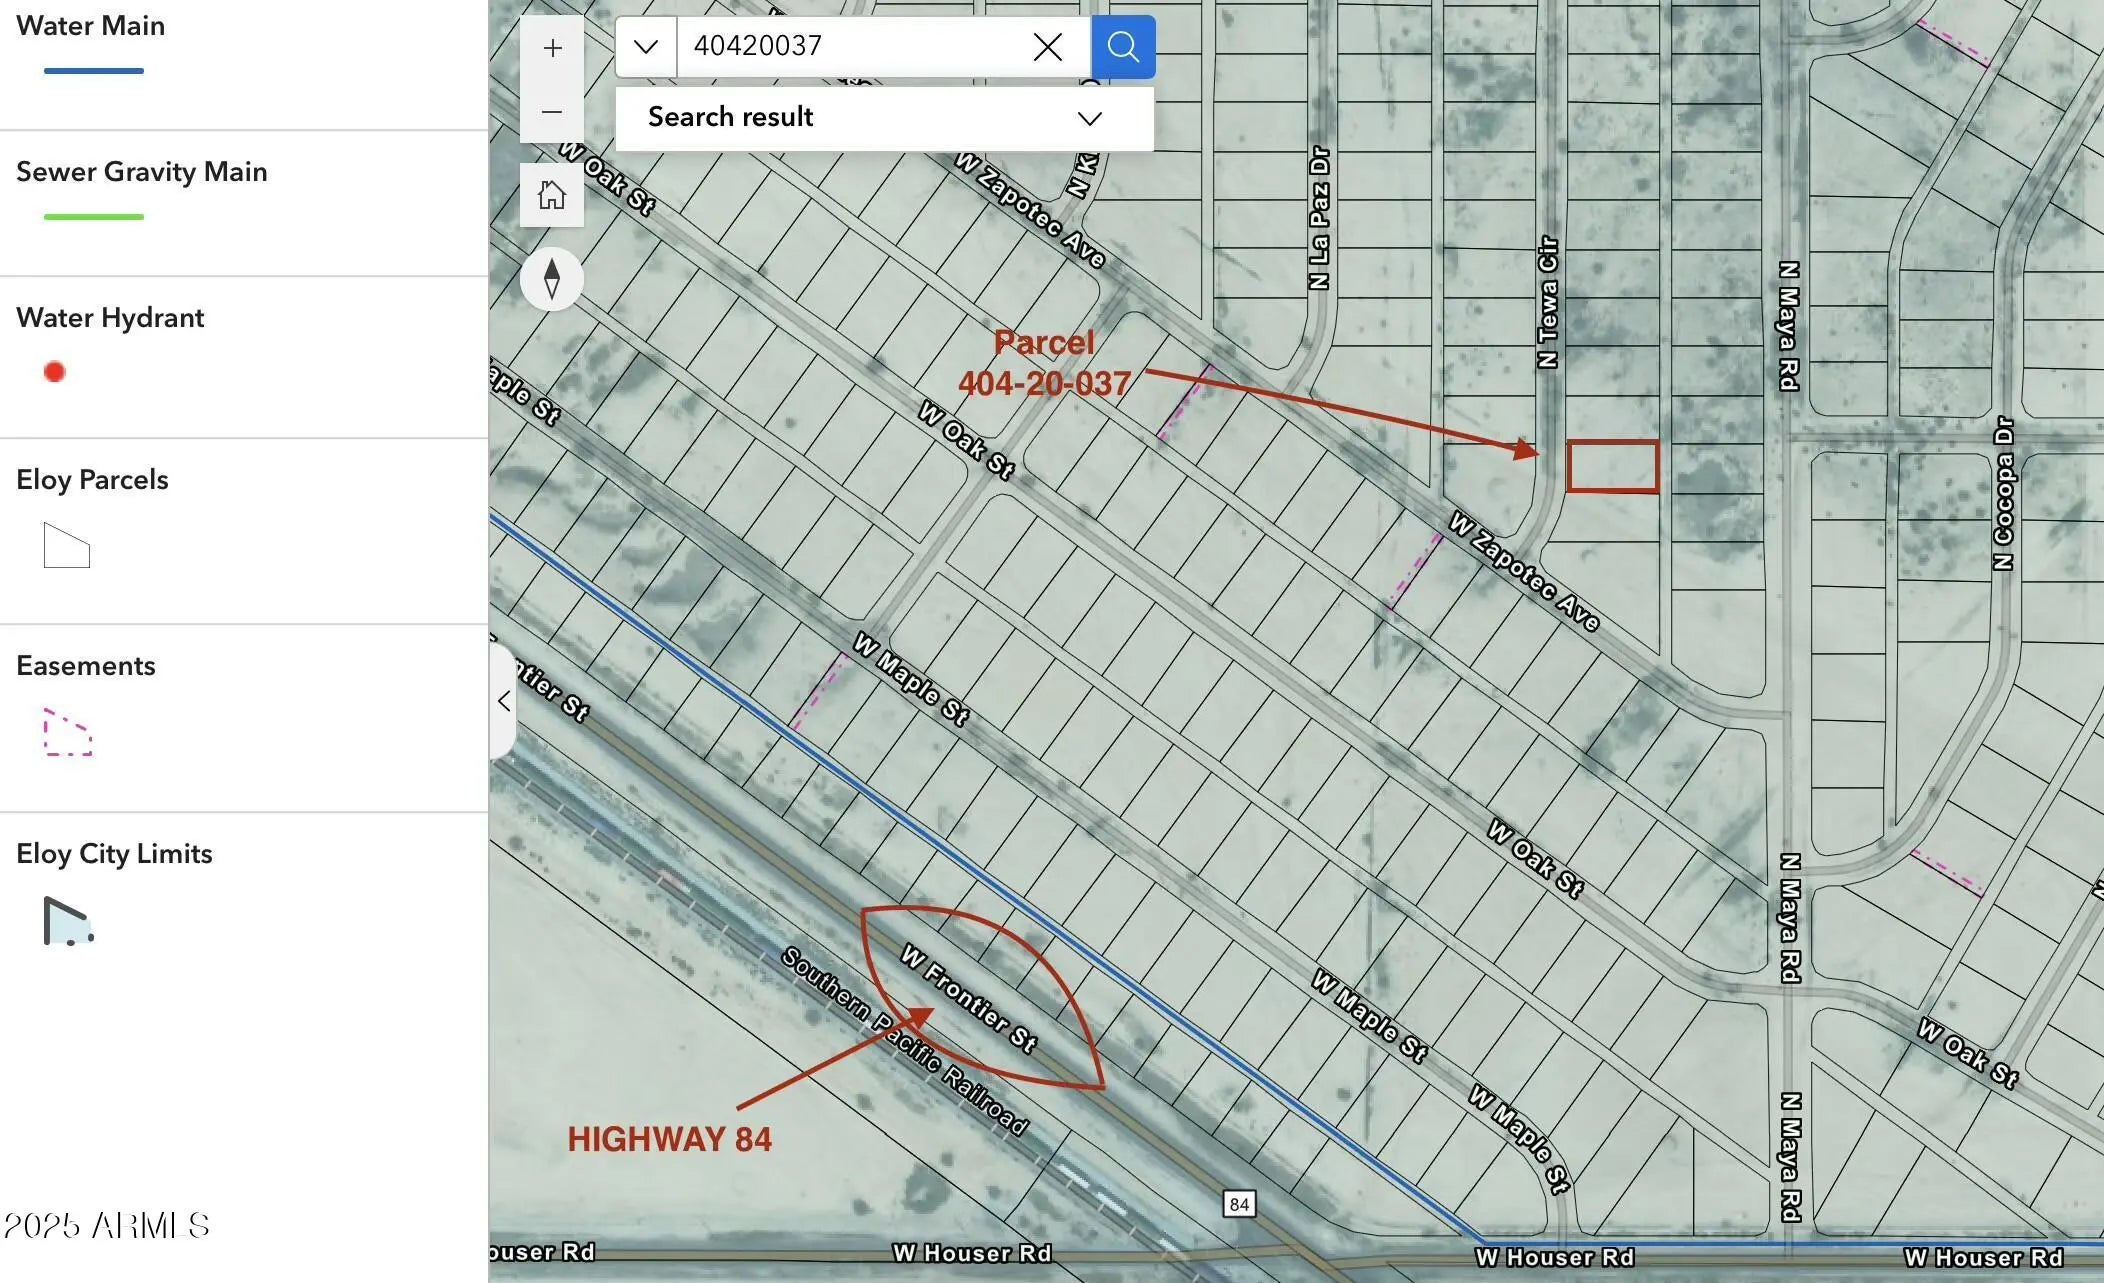Viewport: 2104px width, 1283px height.
Task: Click the zoom in plus button
Action: pos(552,48)
